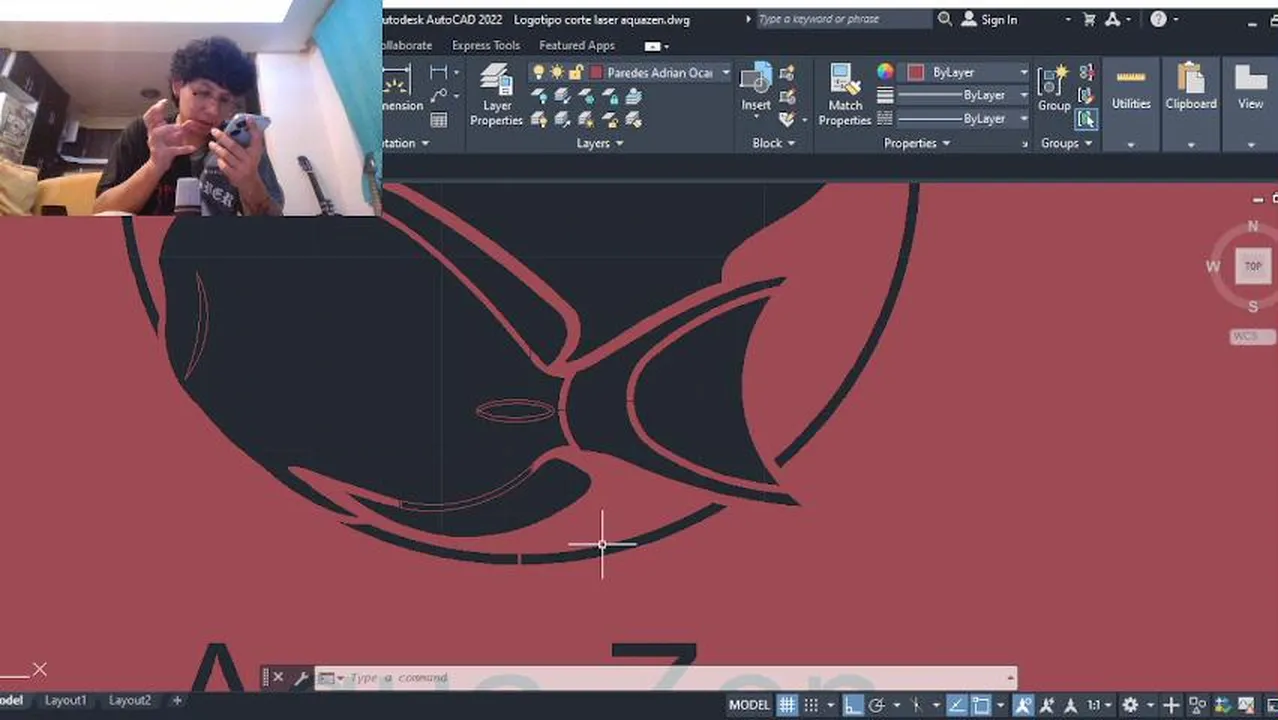The height and width of the screenshot is (720, 1278).
Task: Select the Match Properties tool
Action: pyautogui.click(x=845, y=95)
